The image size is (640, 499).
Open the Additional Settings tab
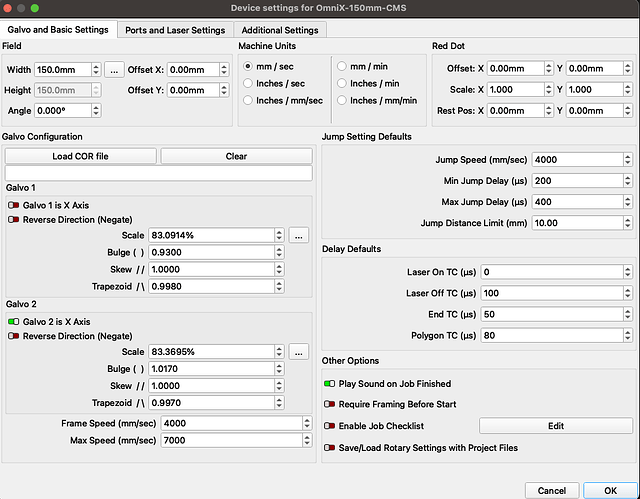[280, 30]
